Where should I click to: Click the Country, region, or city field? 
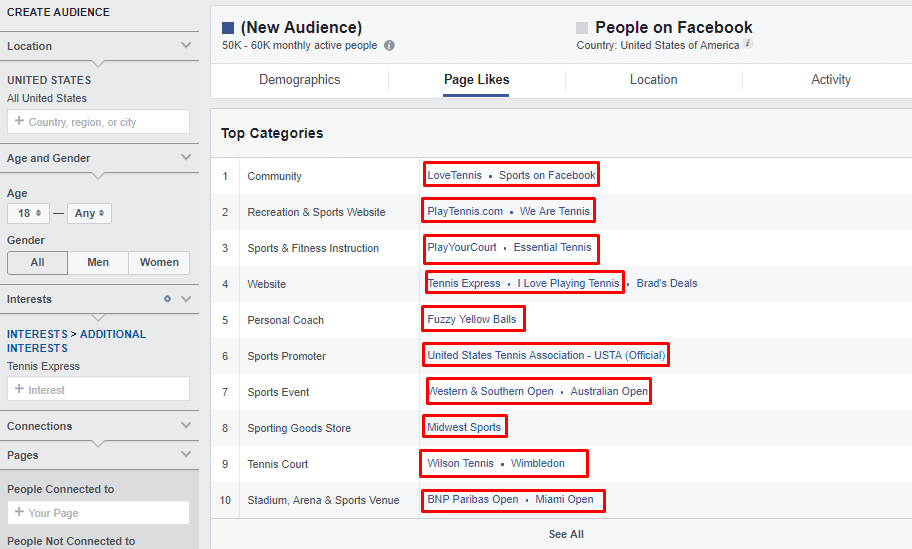point(98,122)
